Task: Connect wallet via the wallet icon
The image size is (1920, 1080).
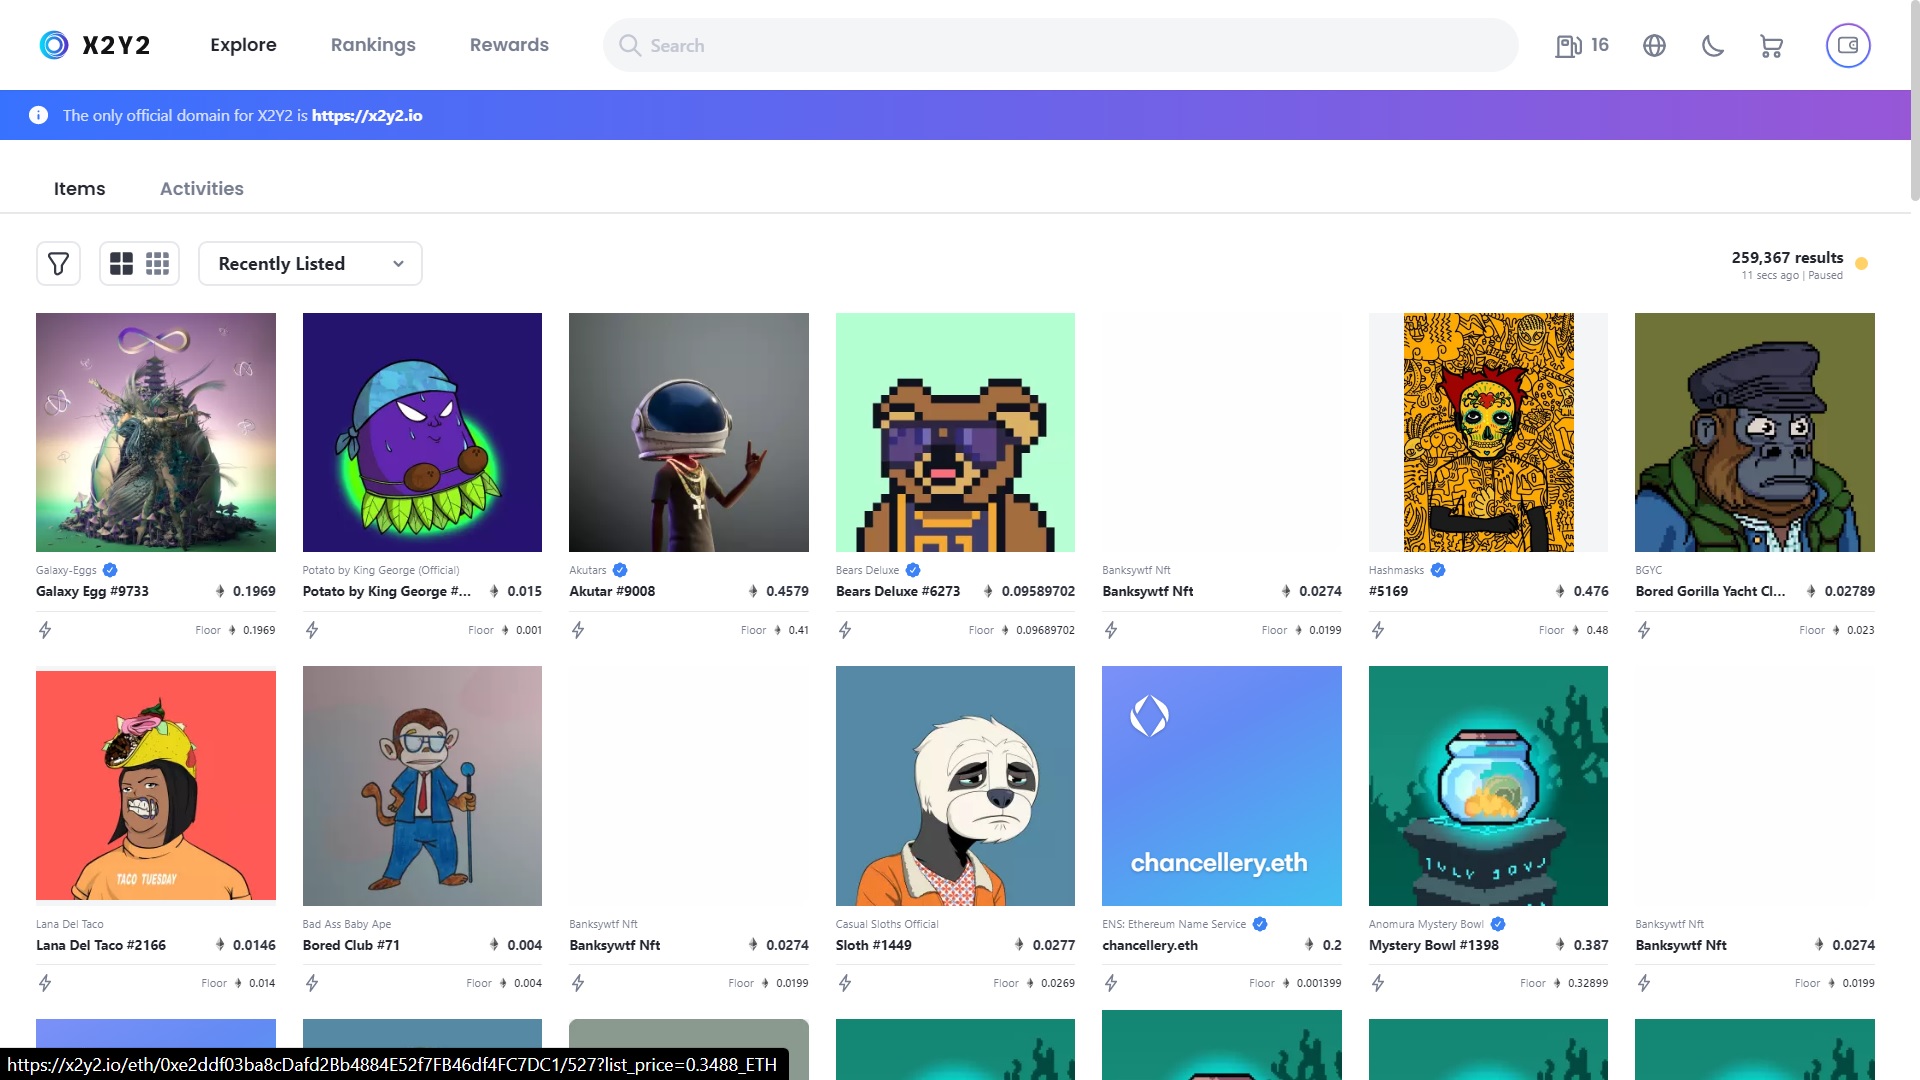Action: coord(1848,45)
